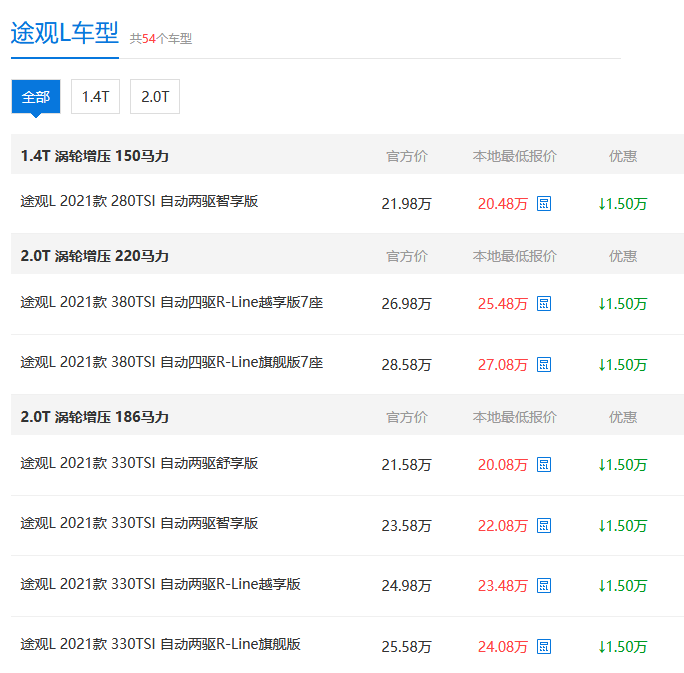This screenshot has height=673, width=684.
Task: Filter models by 2.0T tab
Action: point(155,97)
